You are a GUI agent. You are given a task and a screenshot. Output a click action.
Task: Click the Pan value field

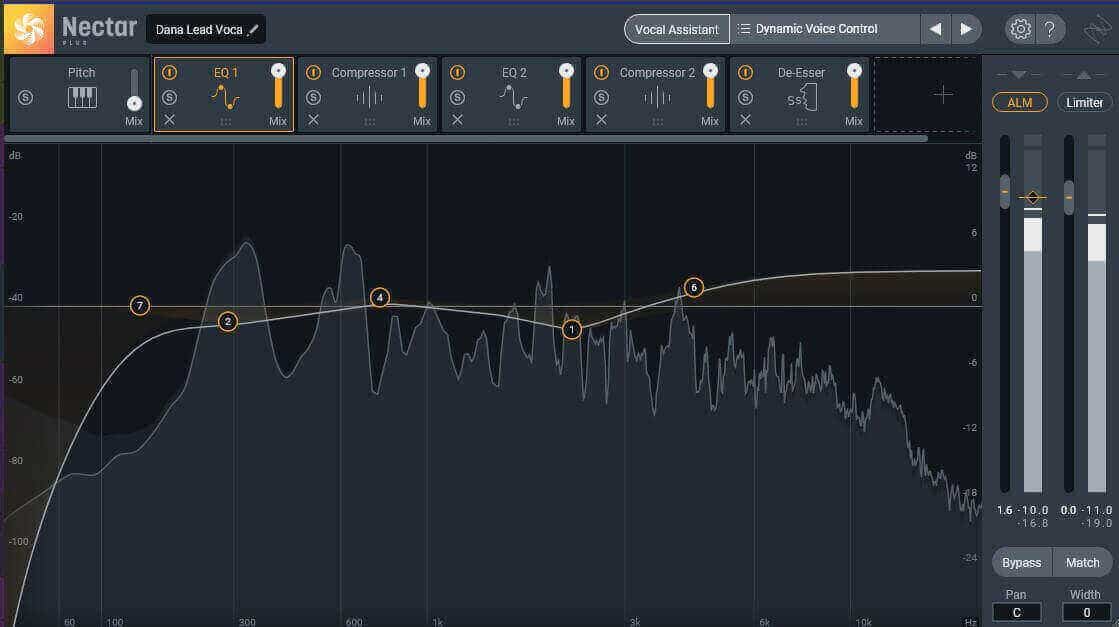click(1016, 612)
